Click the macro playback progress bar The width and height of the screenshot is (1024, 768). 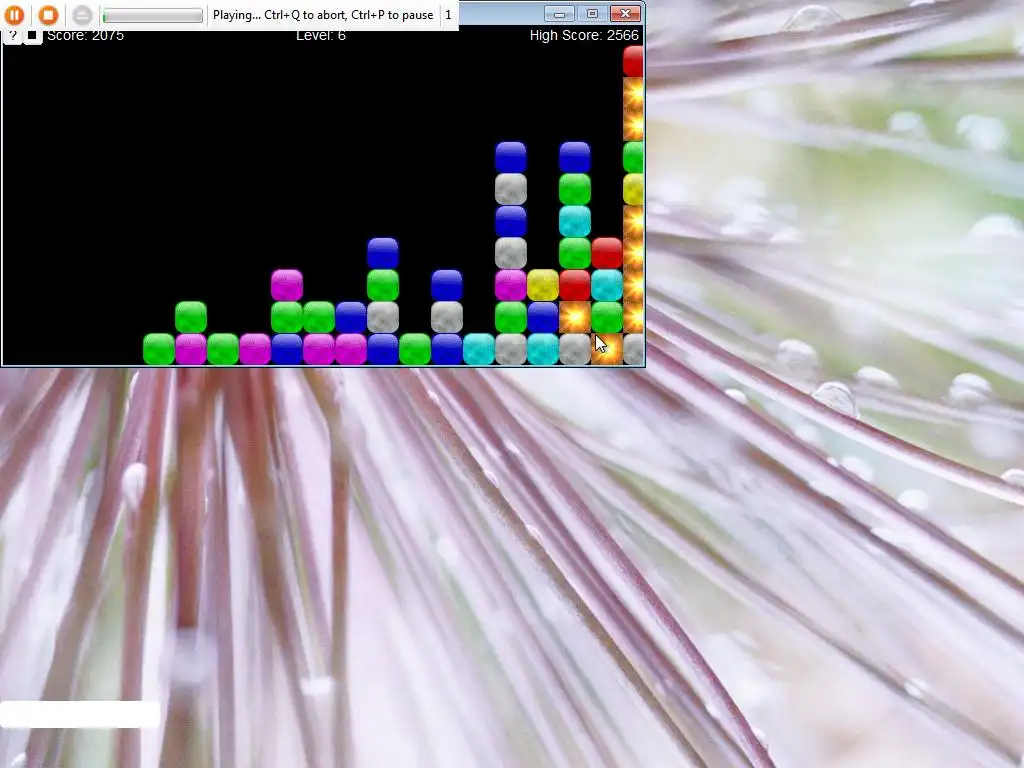point(153,15)
